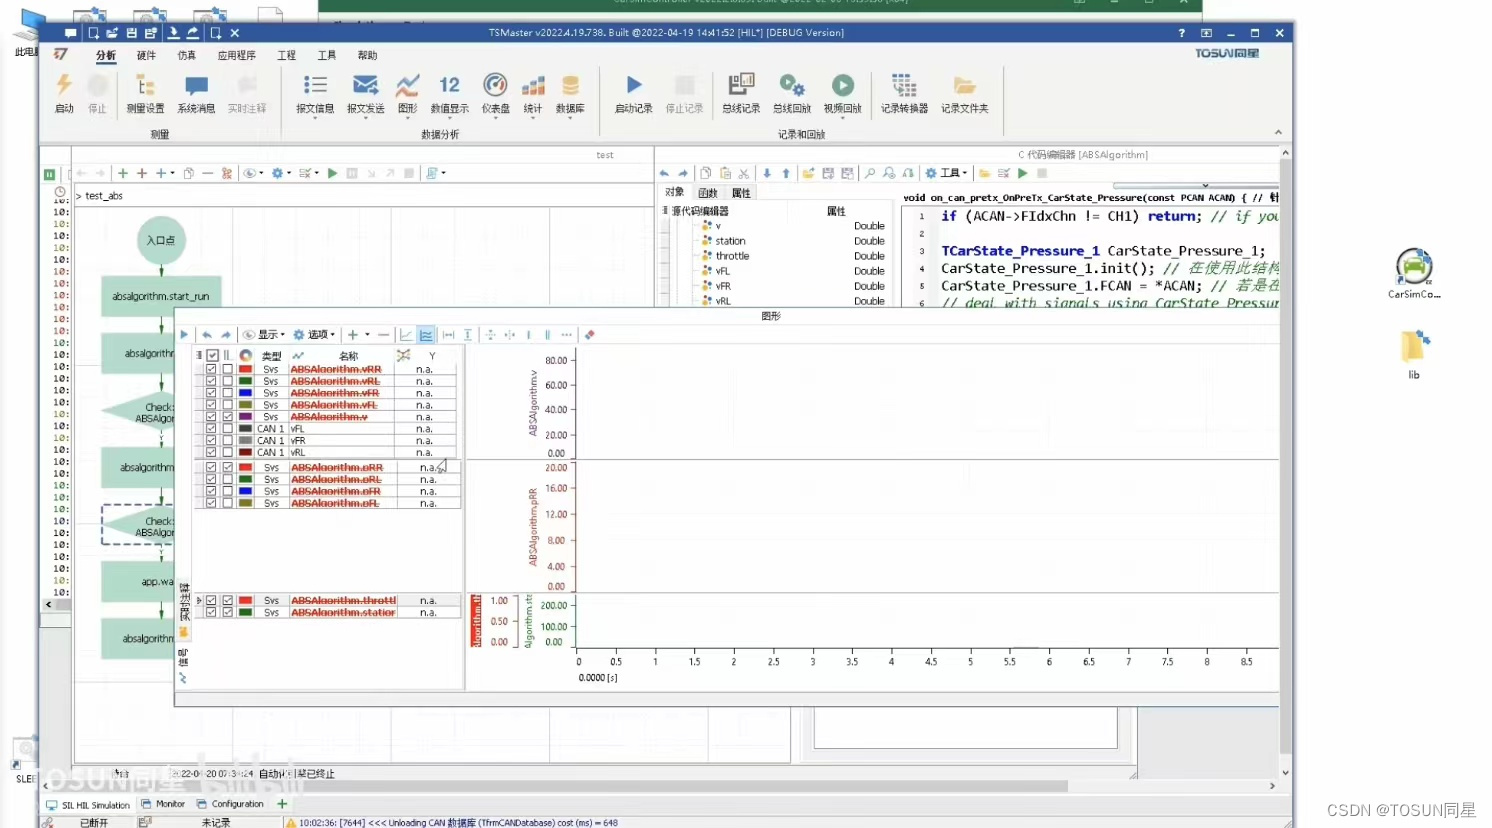The height and width of the screenshot is (828, 1492).
Task: Open CarSimCo... desktop shortcut
Action: [1414, 273]
